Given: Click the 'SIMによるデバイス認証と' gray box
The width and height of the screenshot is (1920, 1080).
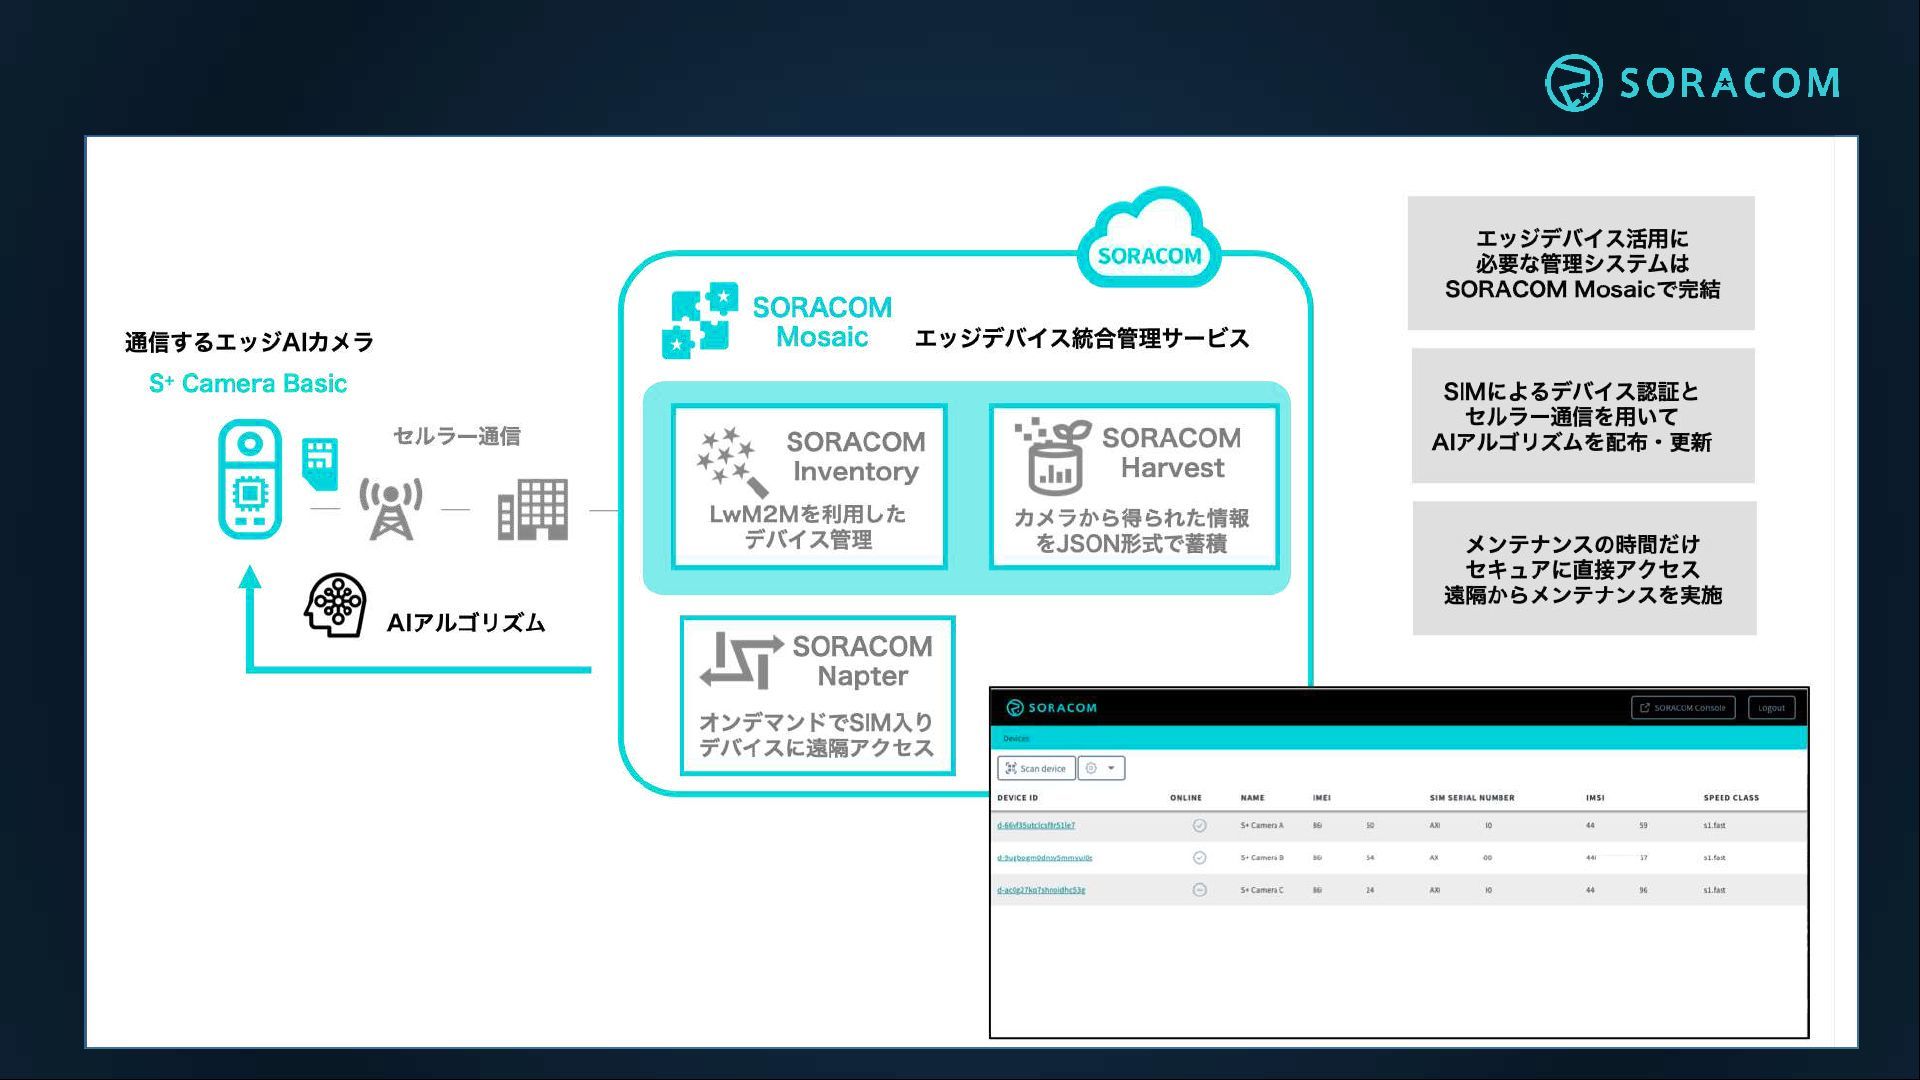Looking at the screenshot, I should click(1583, 416).
